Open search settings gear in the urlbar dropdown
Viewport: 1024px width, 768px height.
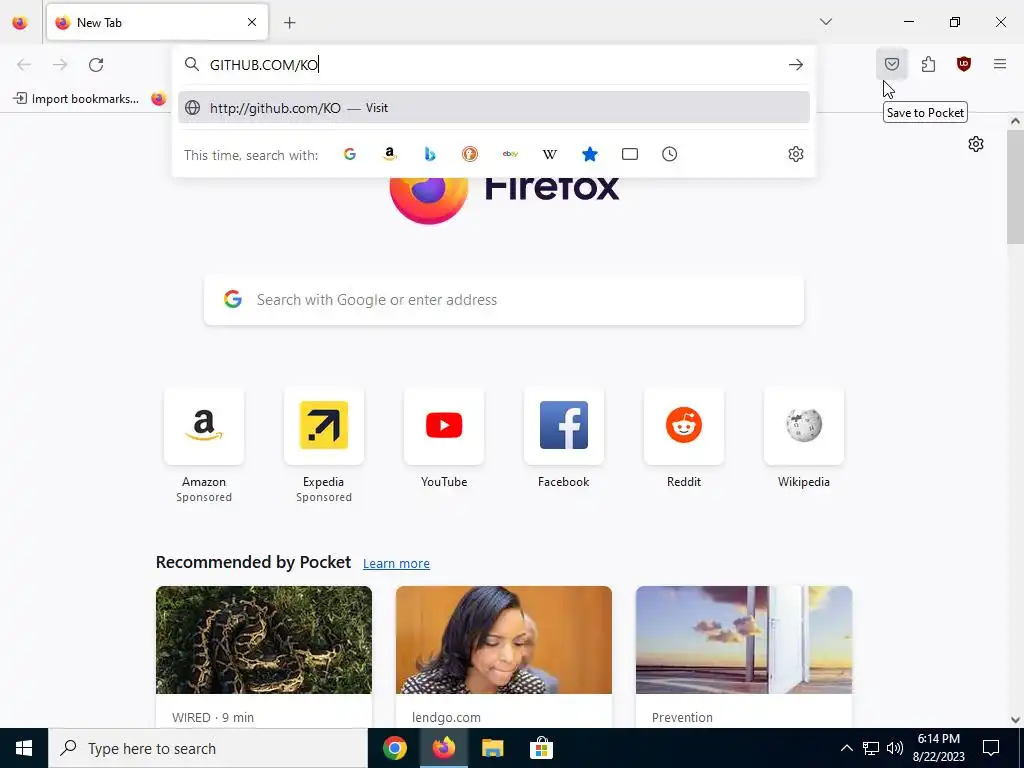click(x=795, y=154)
